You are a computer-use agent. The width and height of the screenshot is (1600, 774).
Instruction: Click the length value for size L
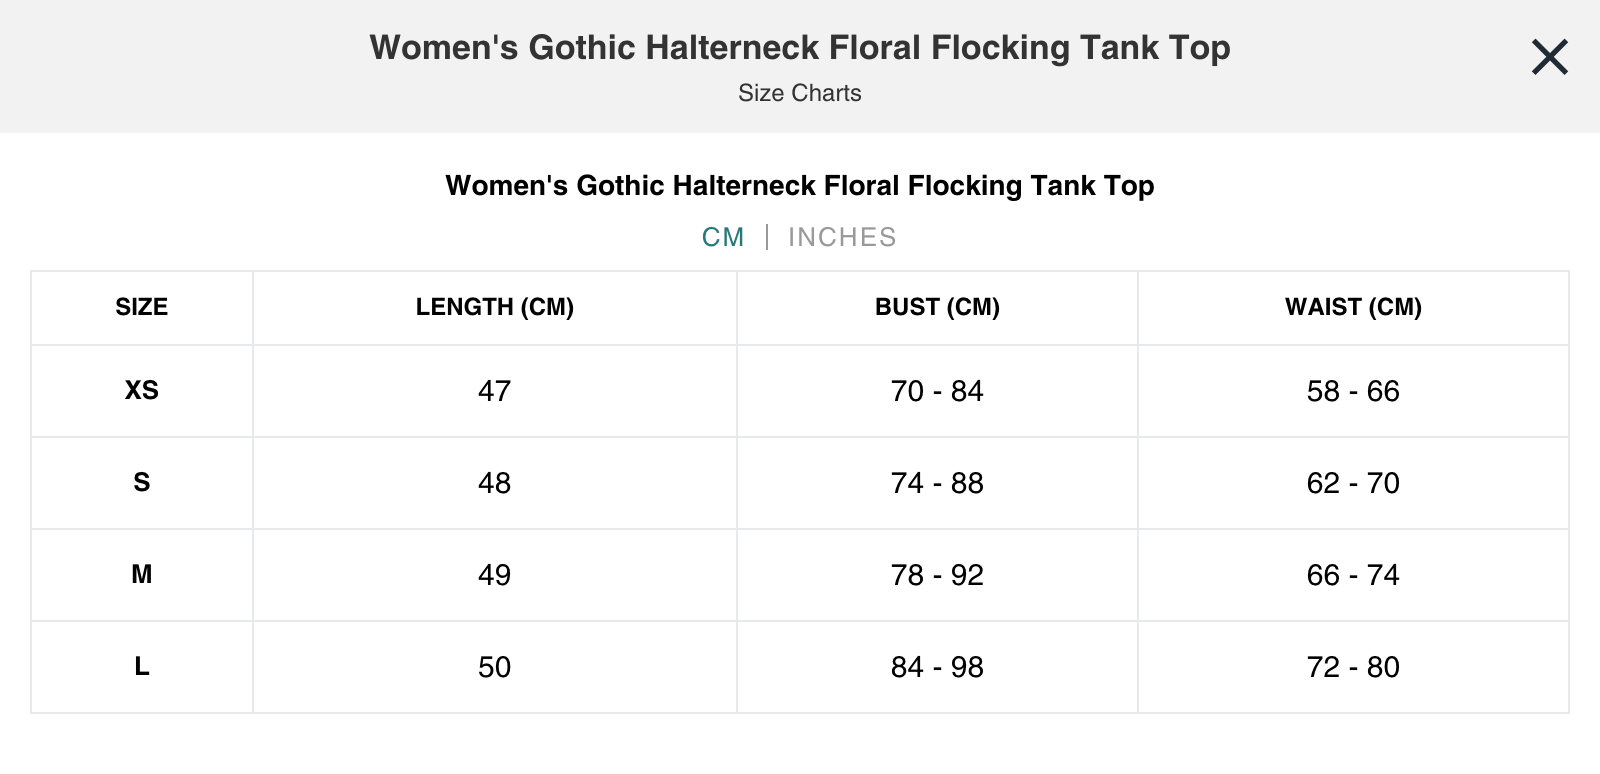[x=495, y=667]
